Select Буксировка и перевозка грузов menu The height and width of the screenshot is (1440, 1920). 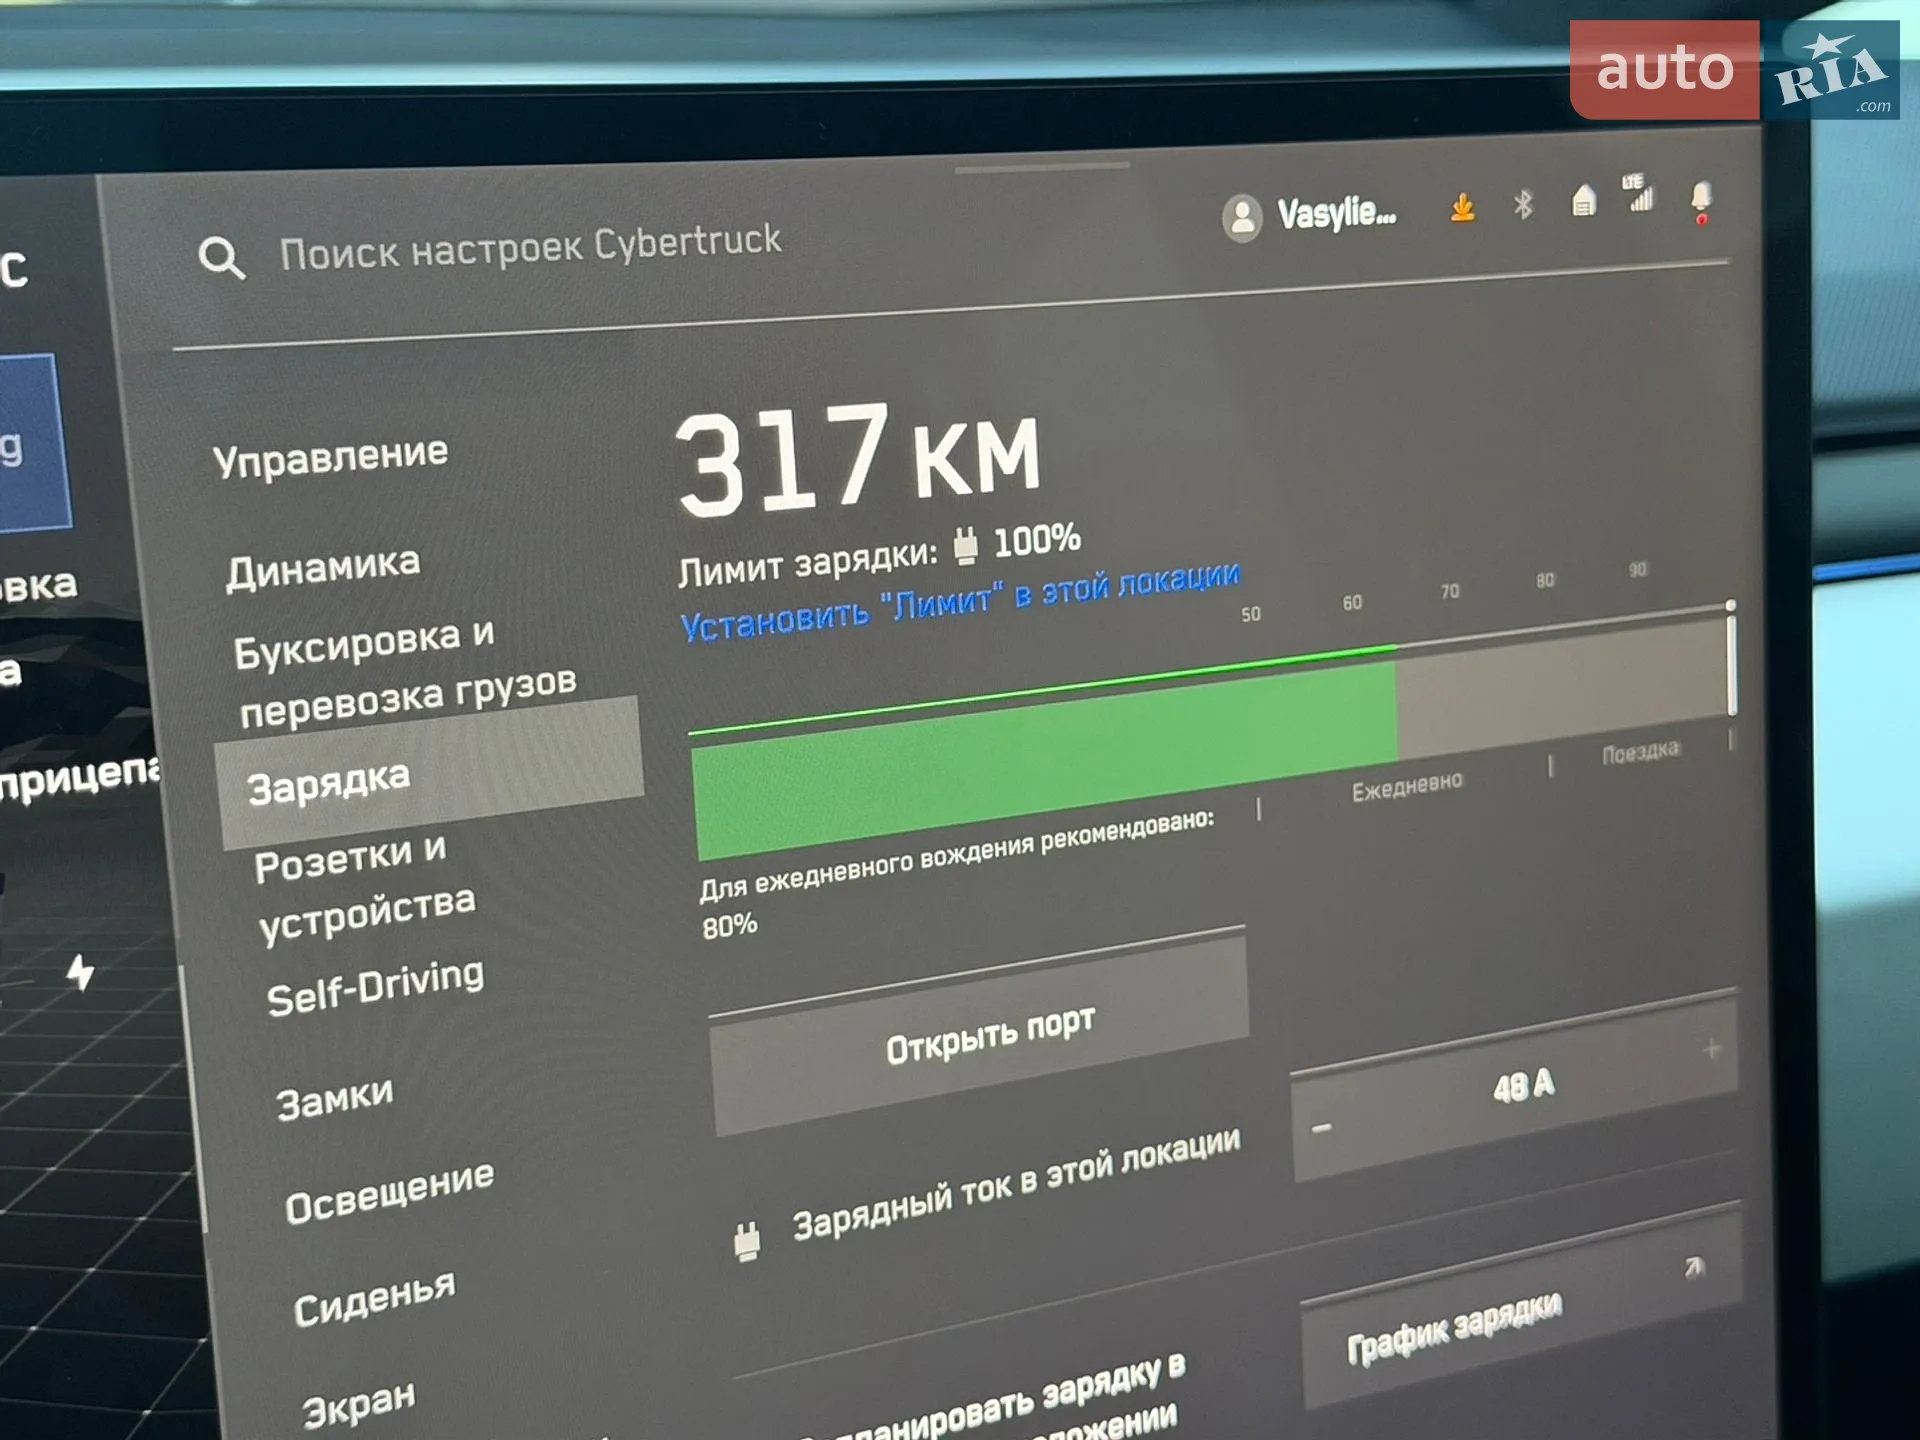pyautogui.click(x=405, y=672)
